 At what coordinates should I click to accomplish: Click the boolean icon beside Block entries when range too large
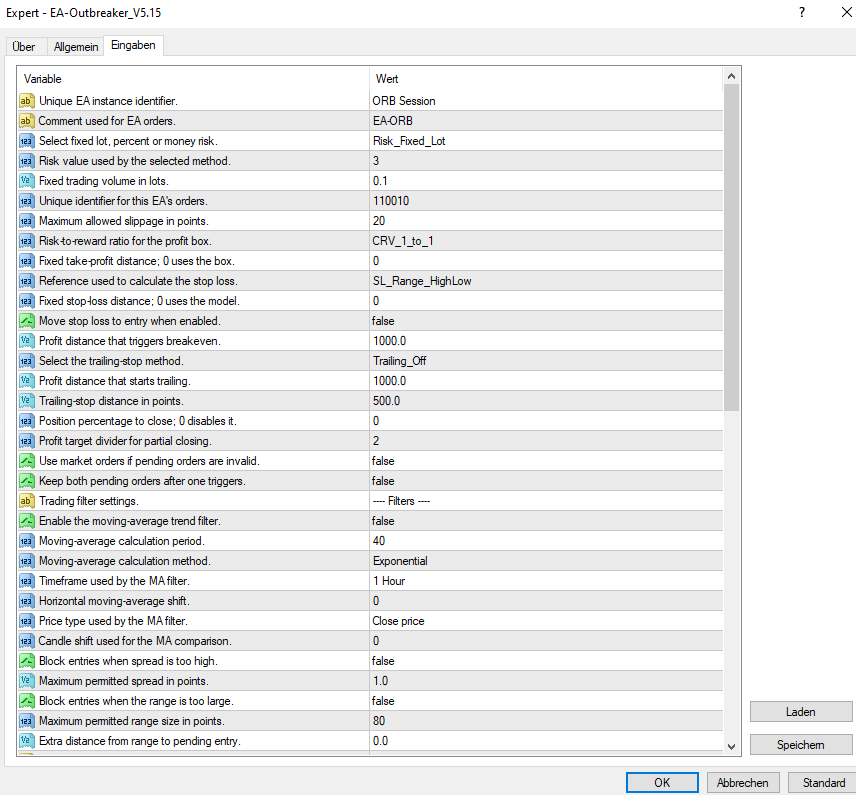pyautogui.click(x=27, y=701)
